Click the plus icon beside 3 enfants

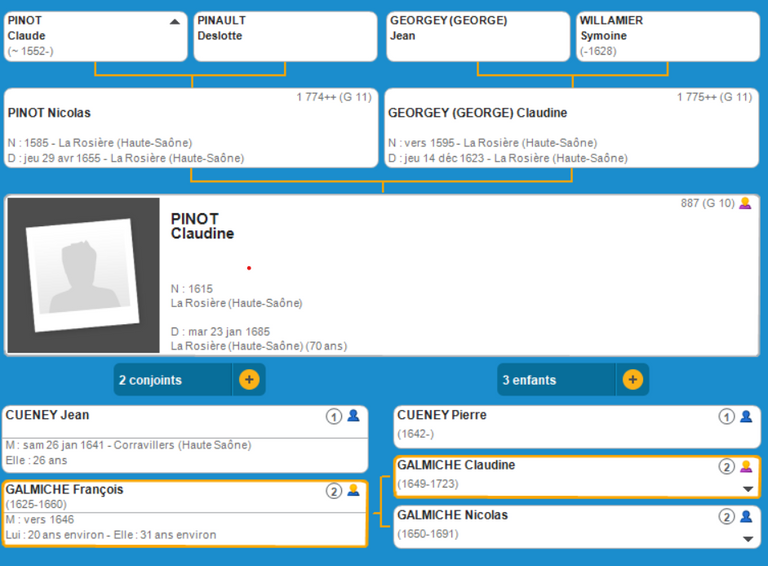point(632,380)
